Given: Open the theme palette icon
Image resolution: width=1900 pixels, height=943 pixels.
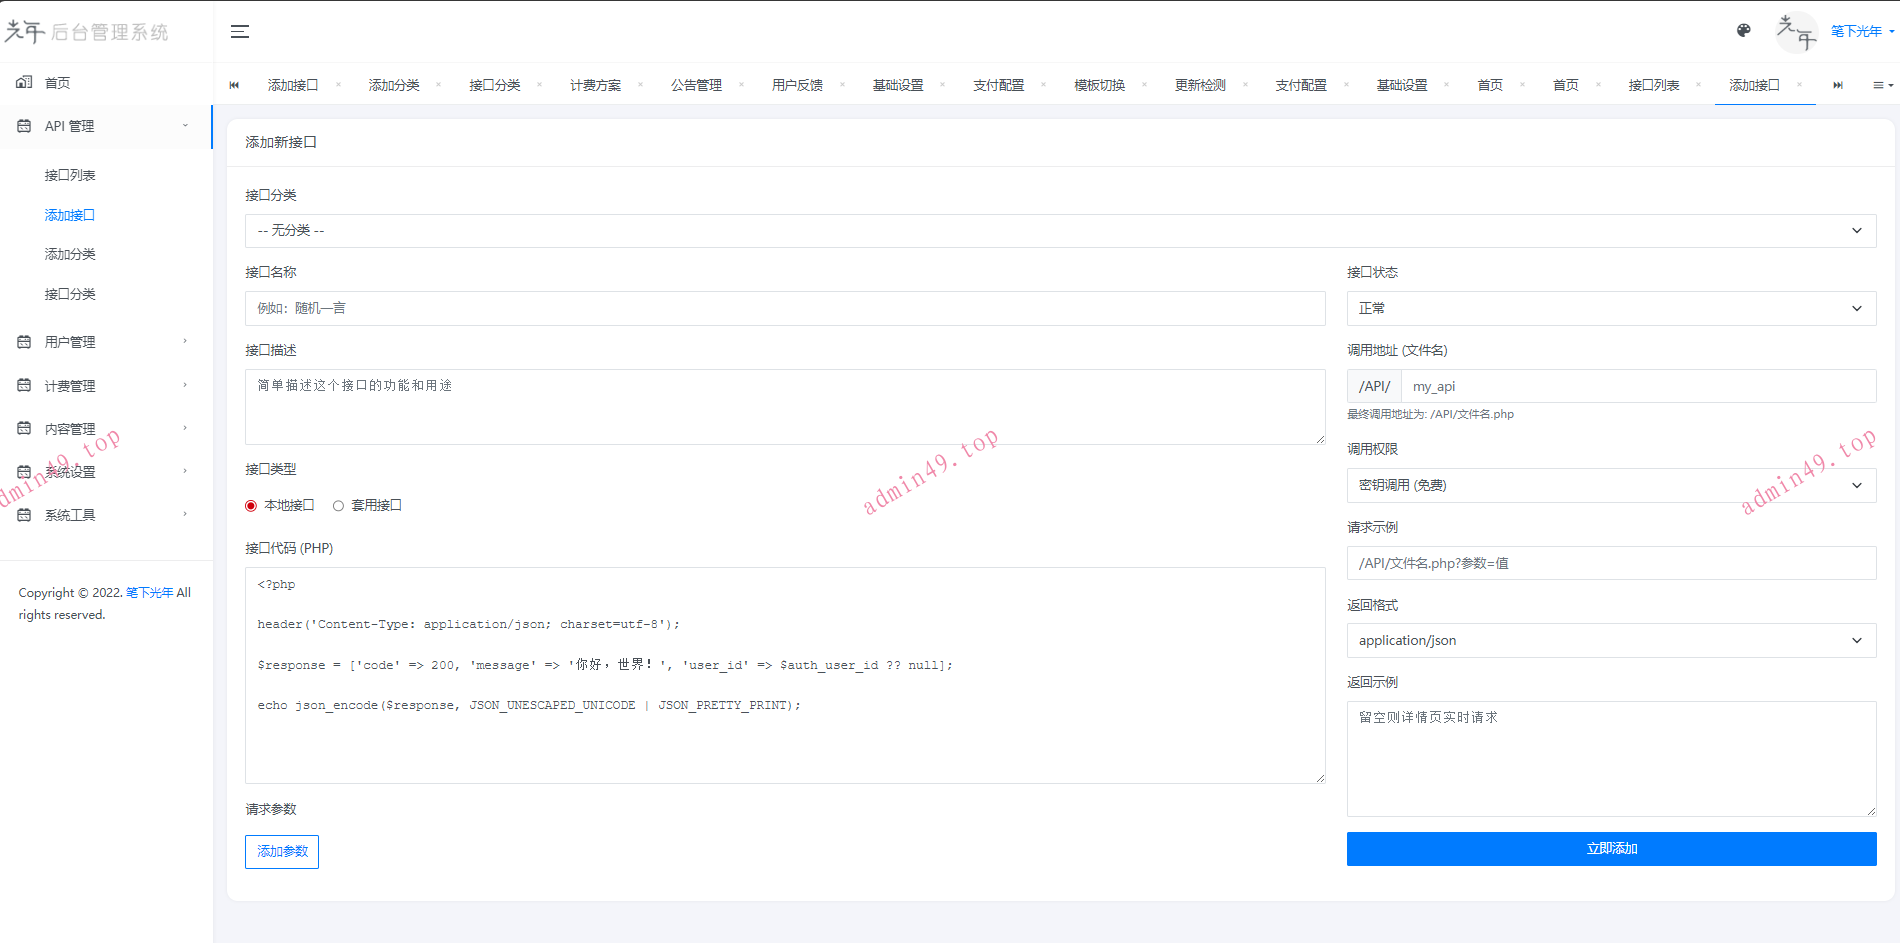Looking at the screenshot, I should [x=1743, y=31].
